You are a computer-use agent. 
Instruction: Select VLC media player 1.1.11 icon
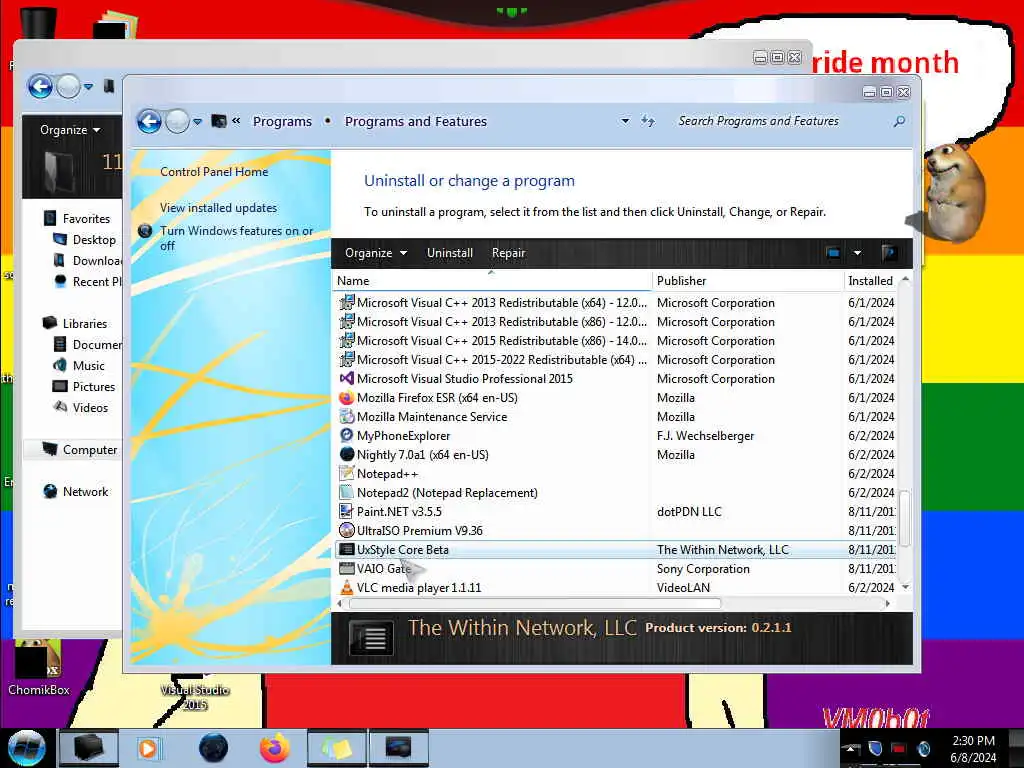pos(347,587)
